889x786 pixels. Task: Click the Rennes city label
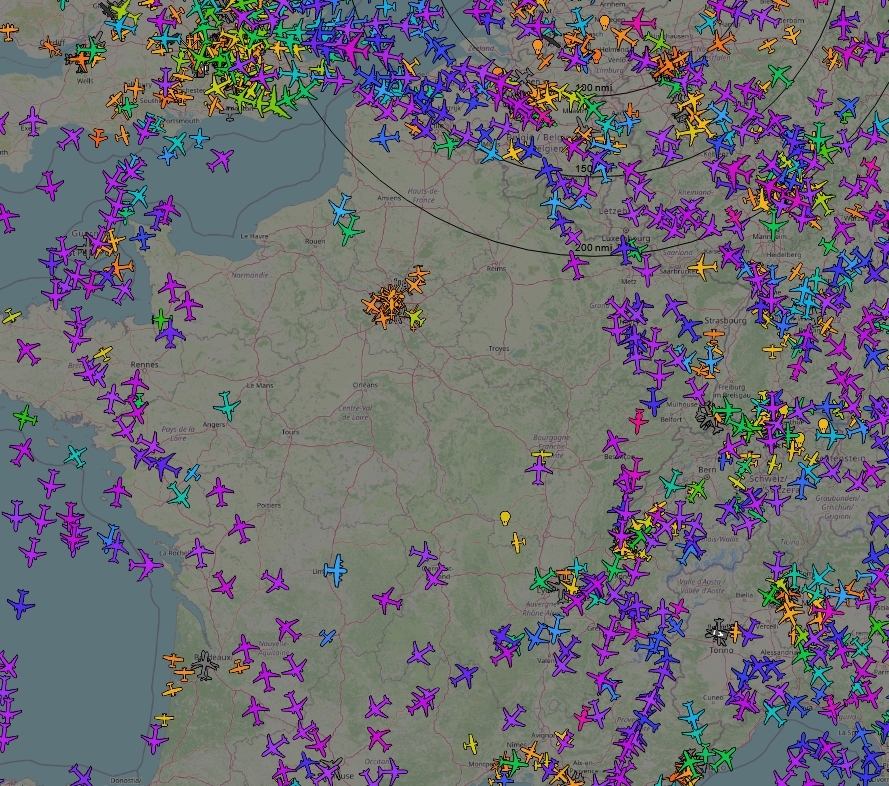[x=145, y=365]
